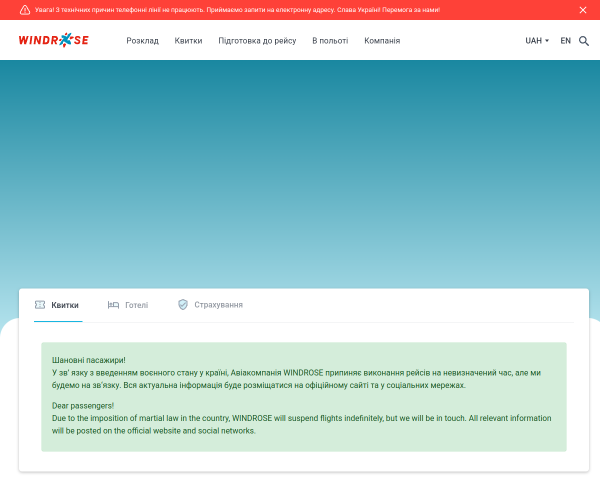
Task: Open the Компанія menu
Action: click(382, 41)
